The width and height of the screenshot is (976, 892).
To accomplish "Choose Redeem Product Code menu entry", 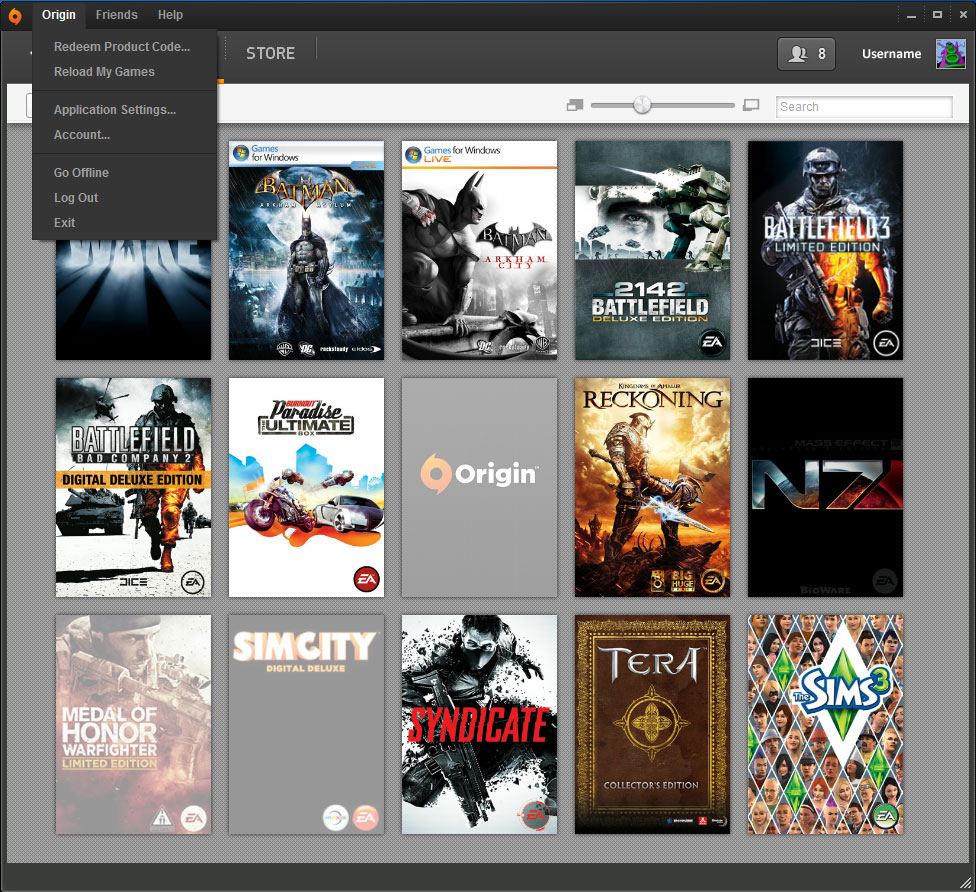I will coord(122,47).
